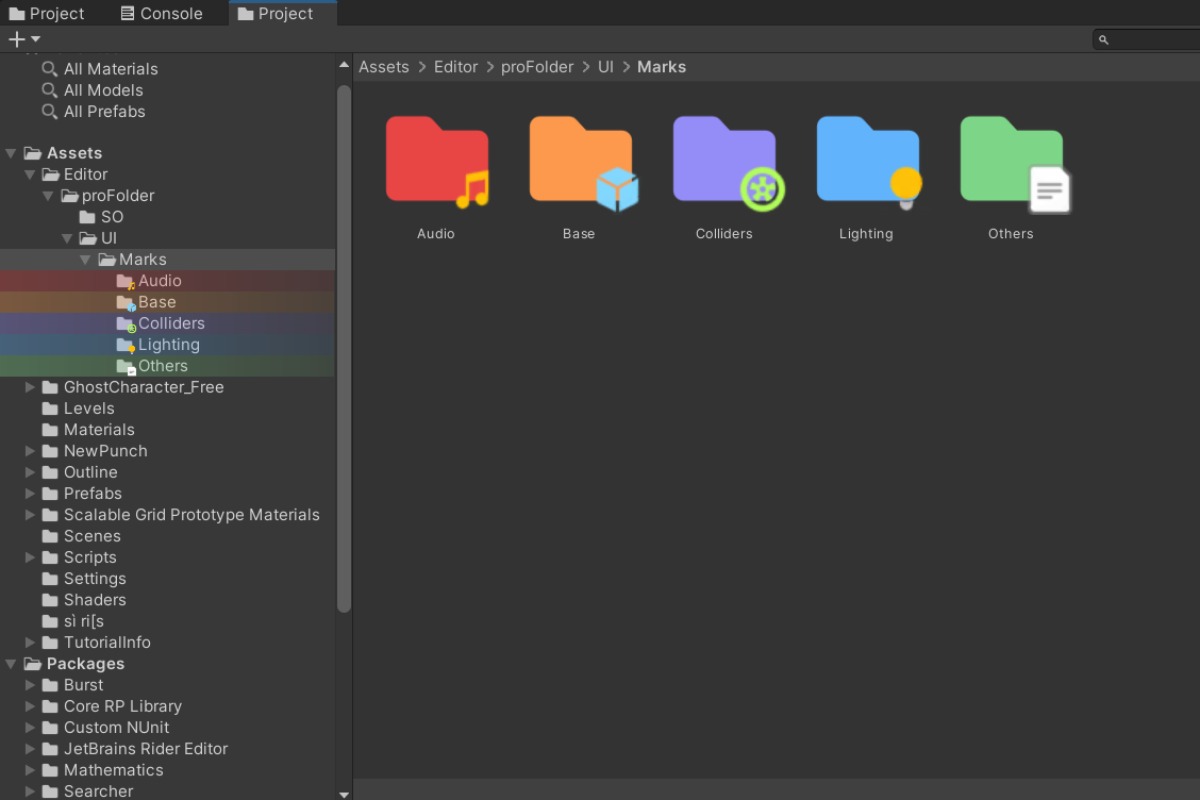Click the All Materials search icon
1200x800 pixels.
(x=49, y=69)
